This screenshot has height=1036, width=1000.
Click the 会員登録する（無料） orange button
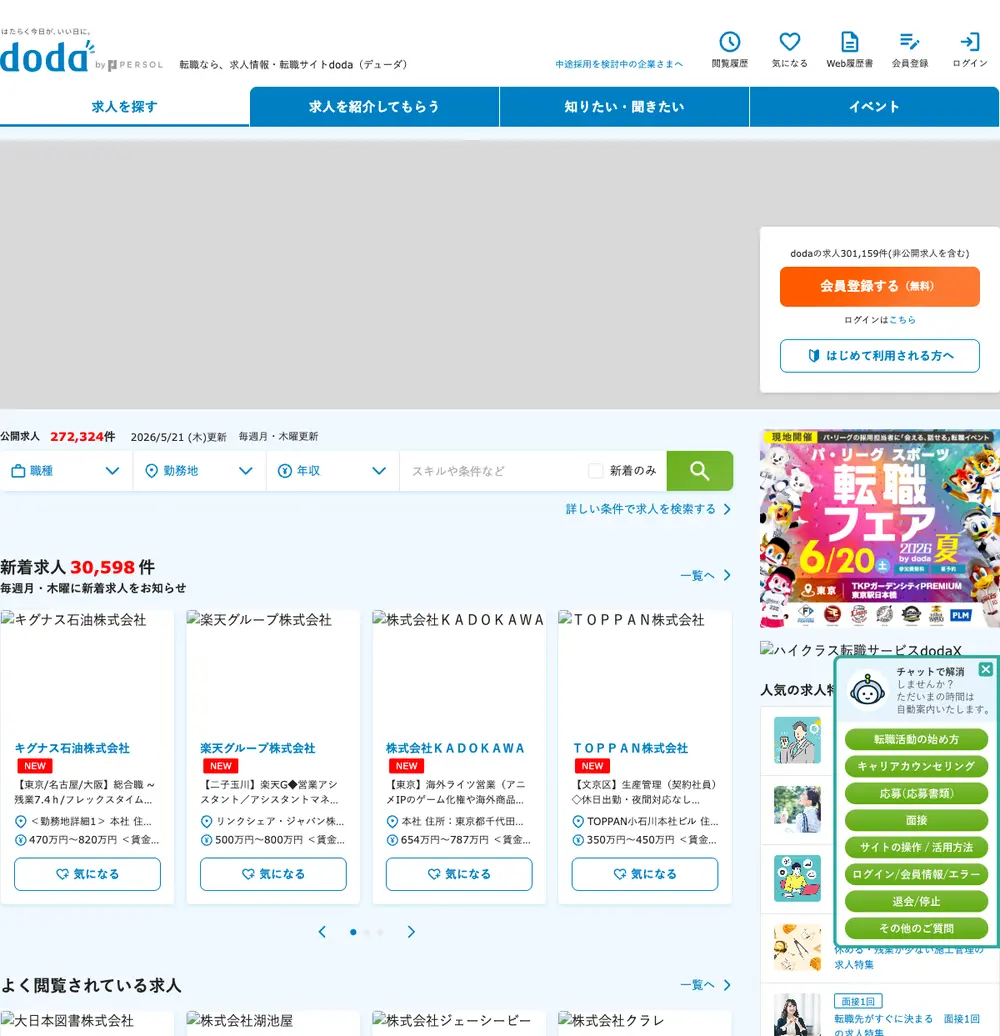point(879,287)
